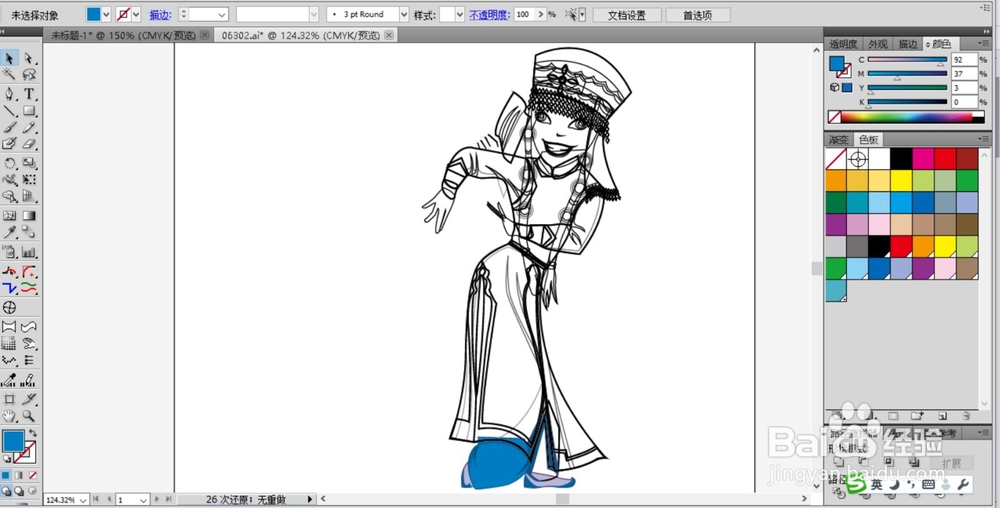
Task: Pick the Line Segment tool
Action: tap(9, 111)
